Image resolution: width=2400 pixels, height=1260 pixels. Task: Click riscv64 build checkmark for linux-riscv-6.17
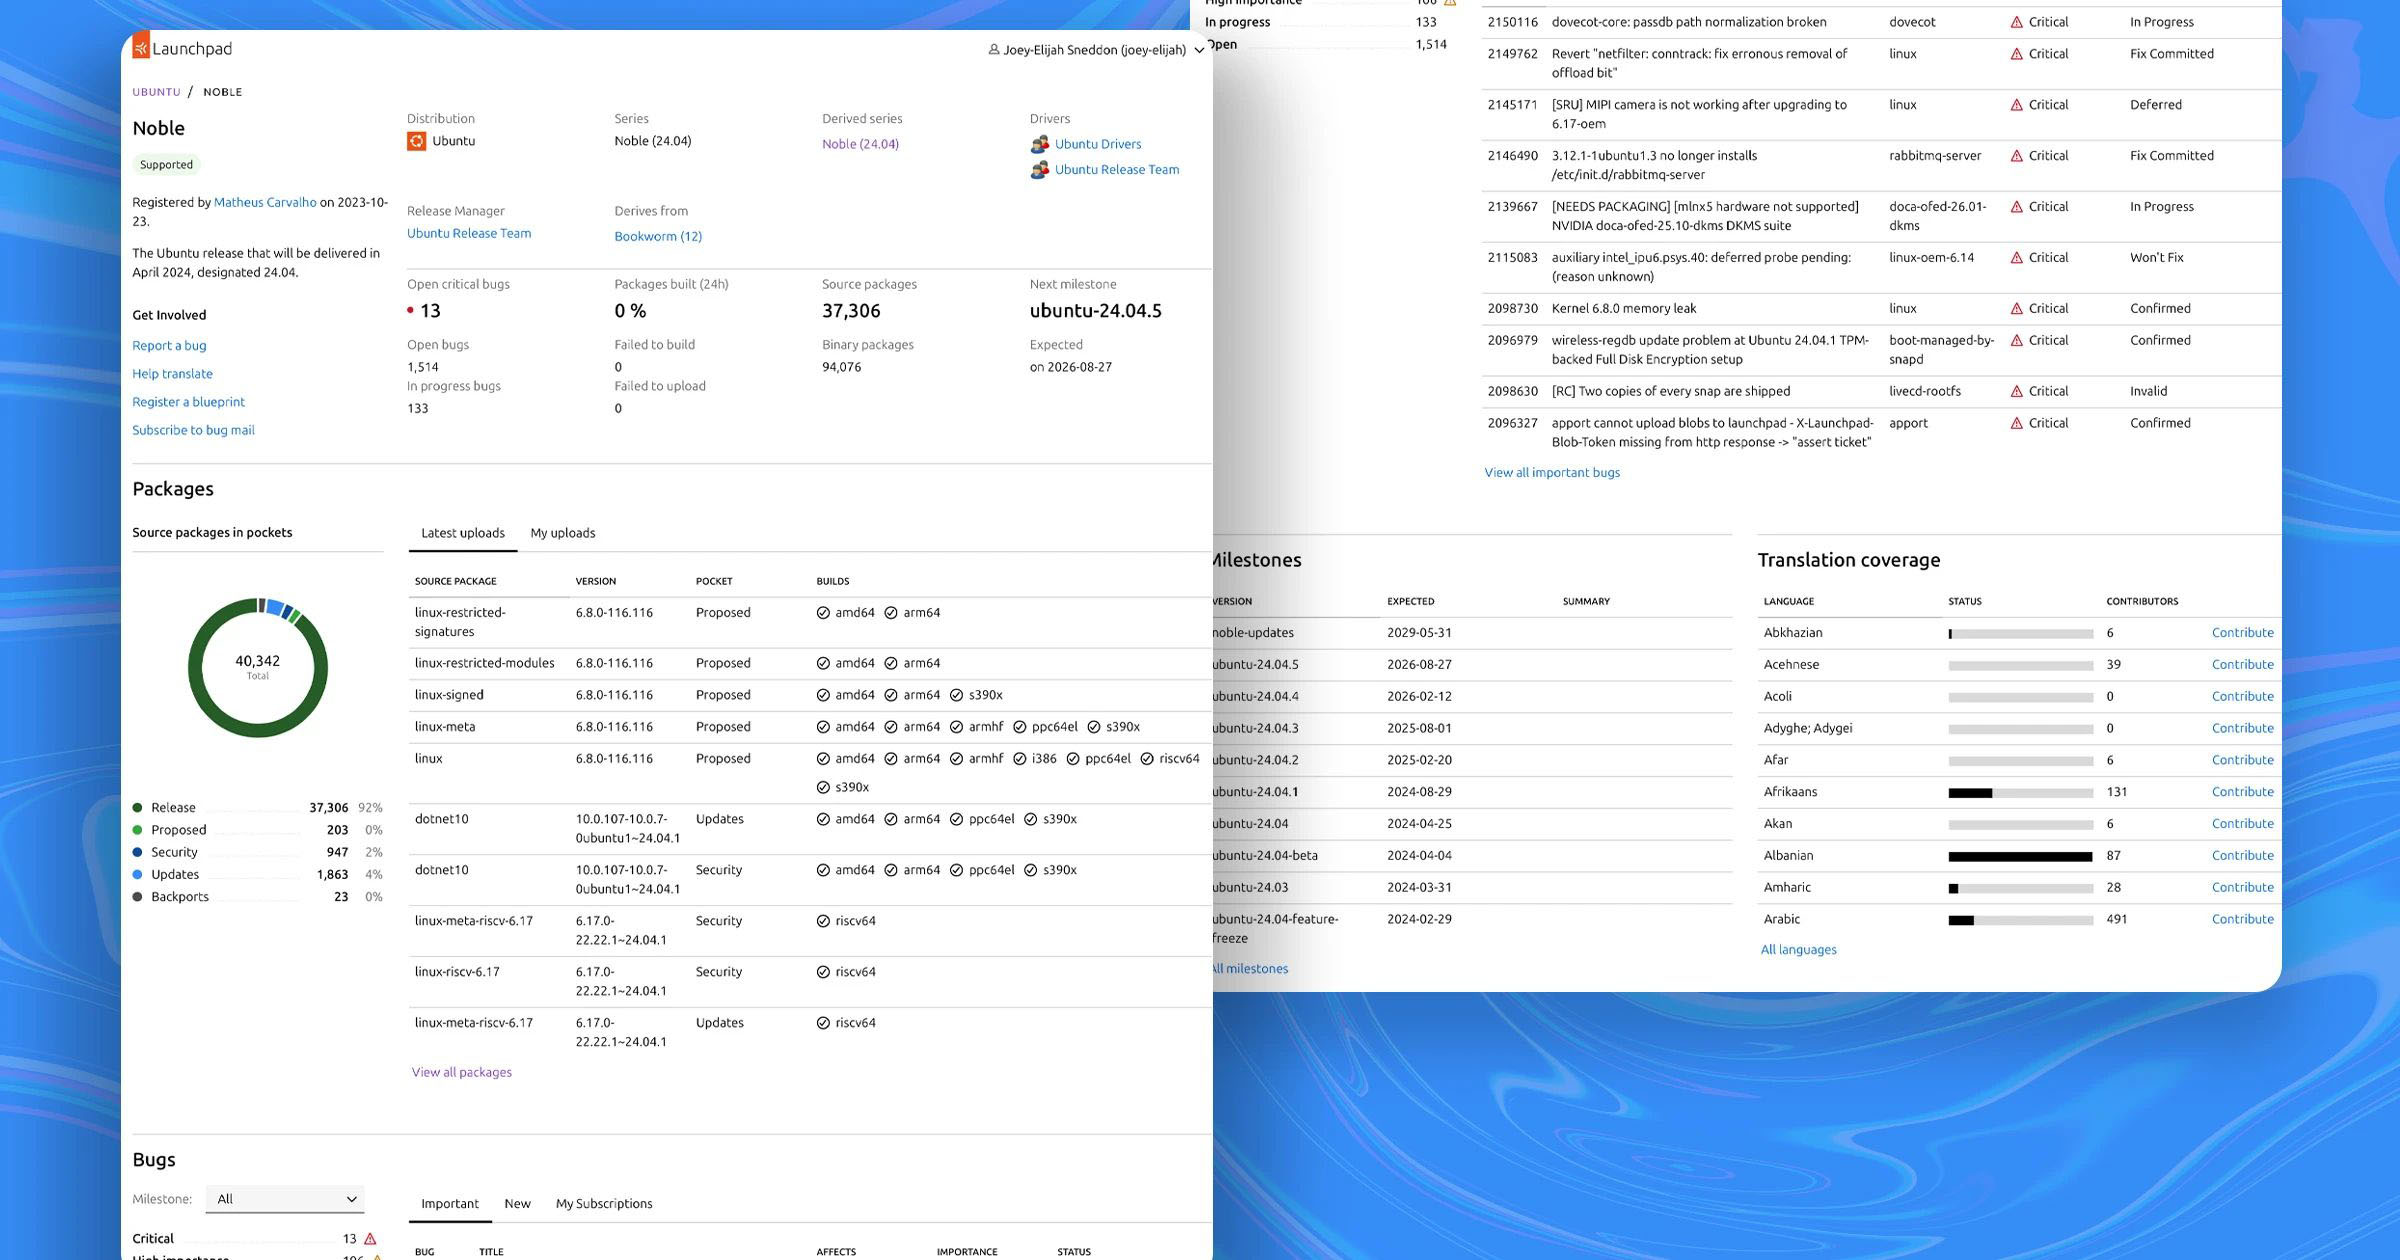click(x=823, y=972)
